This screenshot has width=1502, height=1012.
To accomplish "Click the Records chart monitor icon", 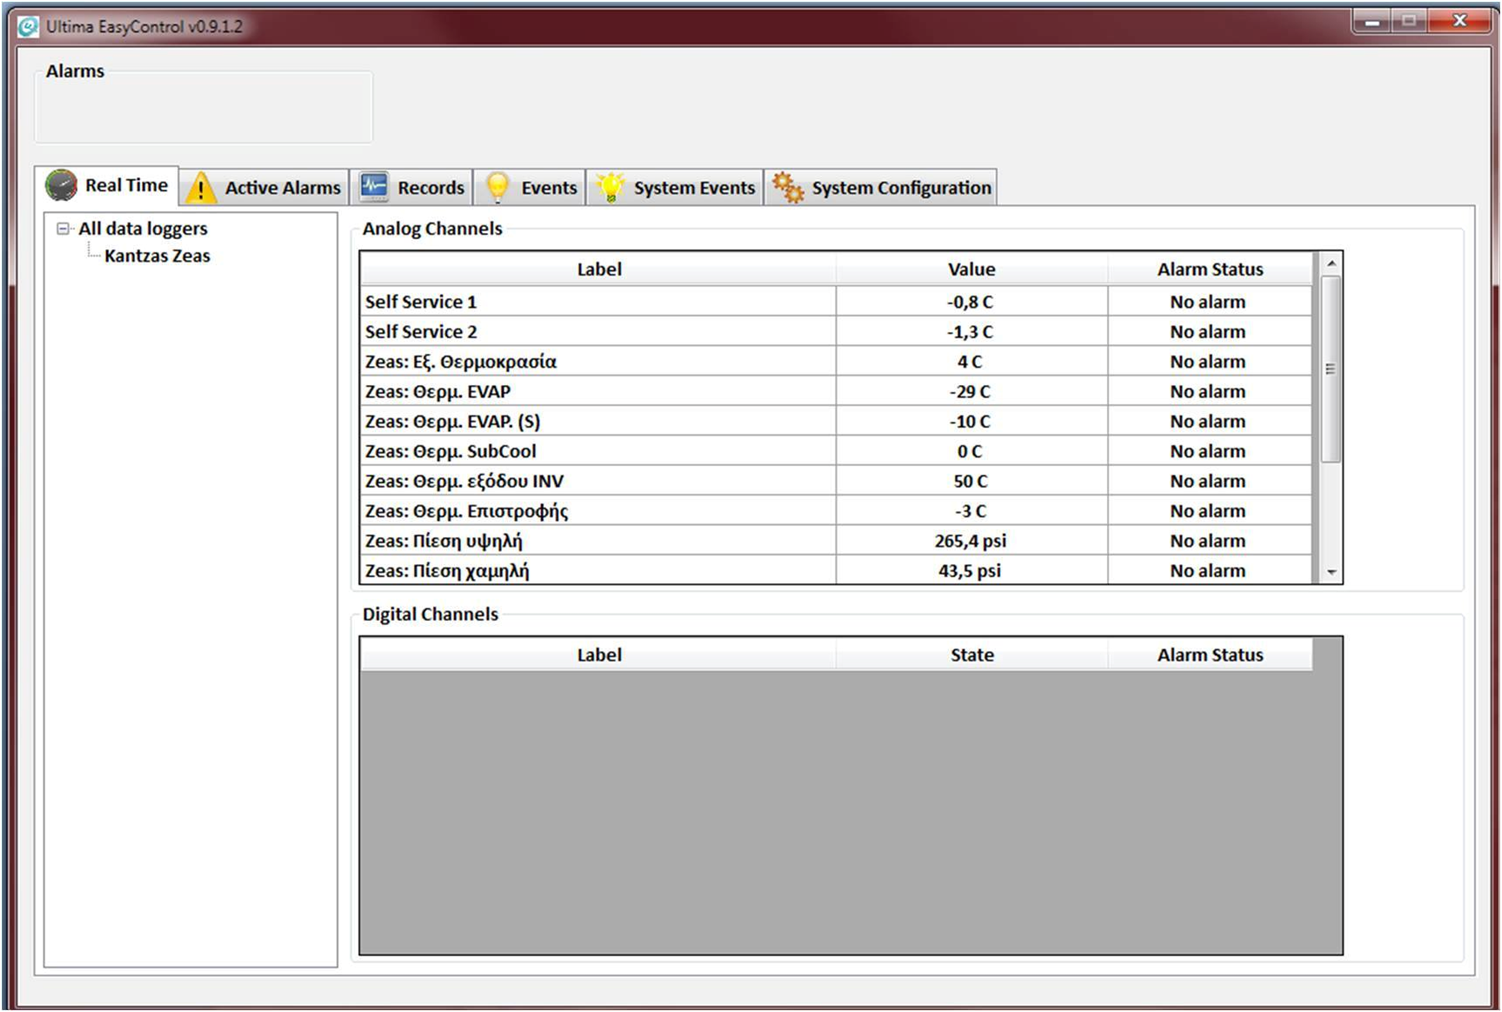I will (374, 187).
